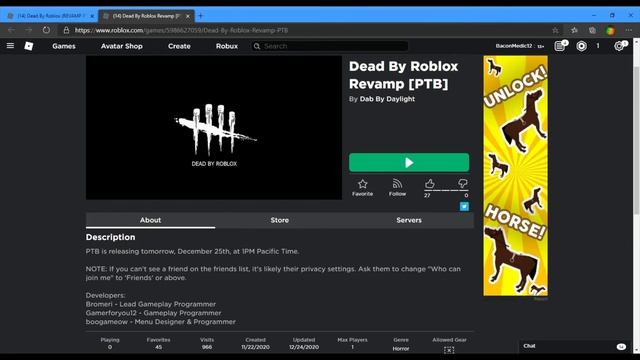Start the game with the green Play button
The height and width of the screenshot is (360, 640).
[x=409, y=162]
